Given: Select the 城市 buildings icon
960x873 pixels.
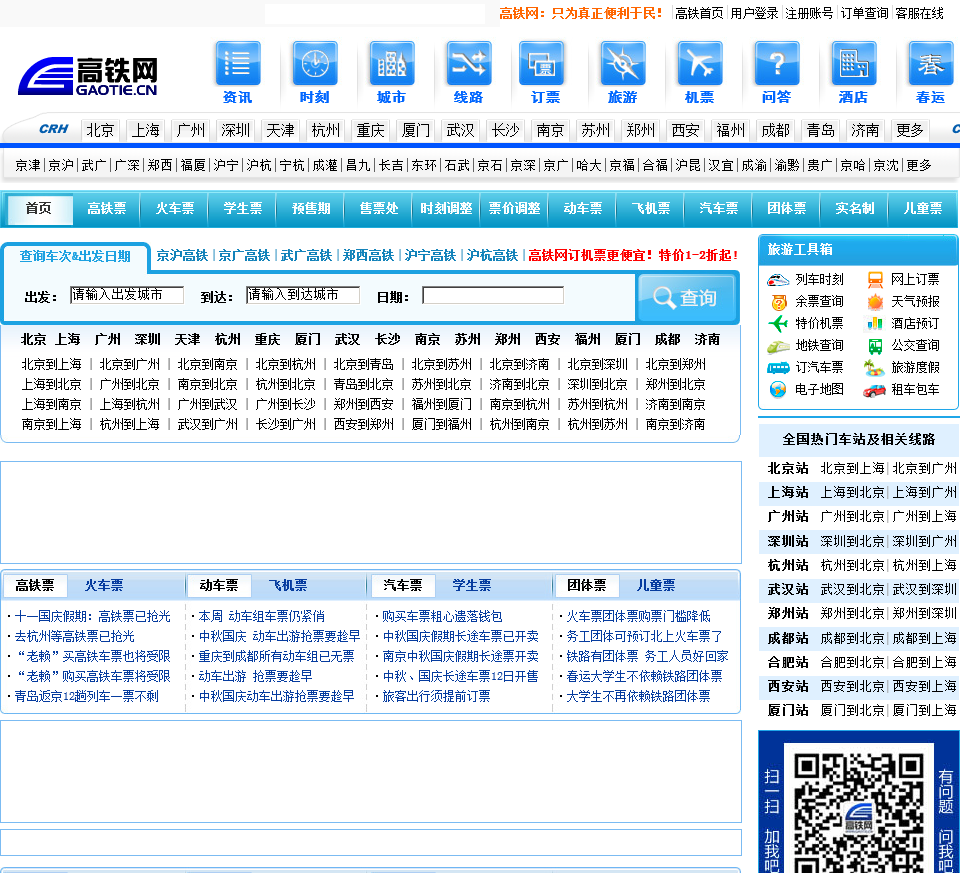Looking at the screenshot, I should point(391,64).
